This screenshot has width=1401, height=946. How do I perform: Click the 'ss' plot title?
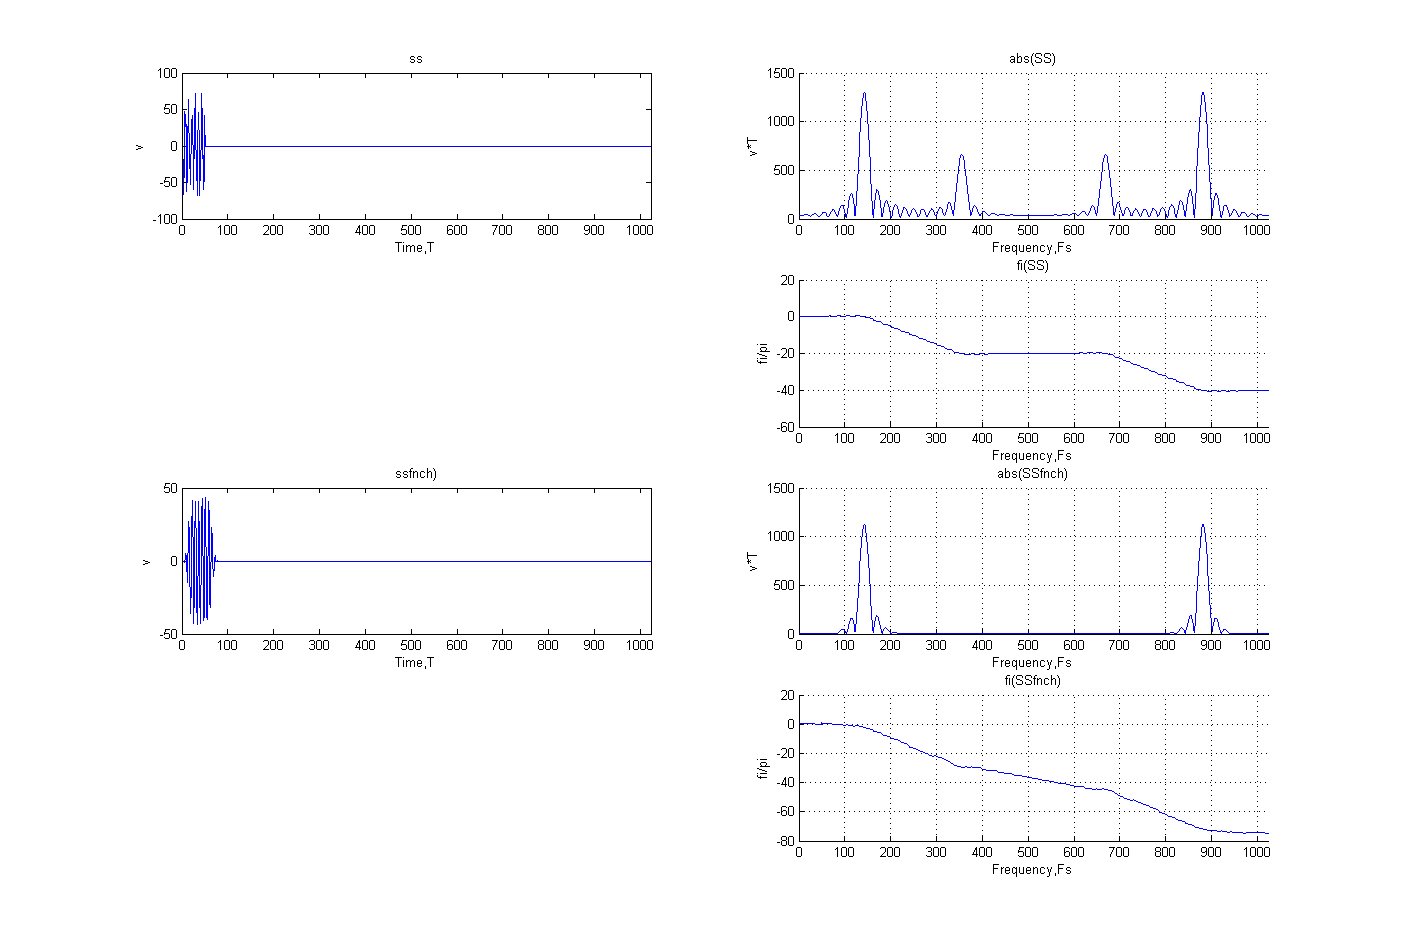[416, 59]
